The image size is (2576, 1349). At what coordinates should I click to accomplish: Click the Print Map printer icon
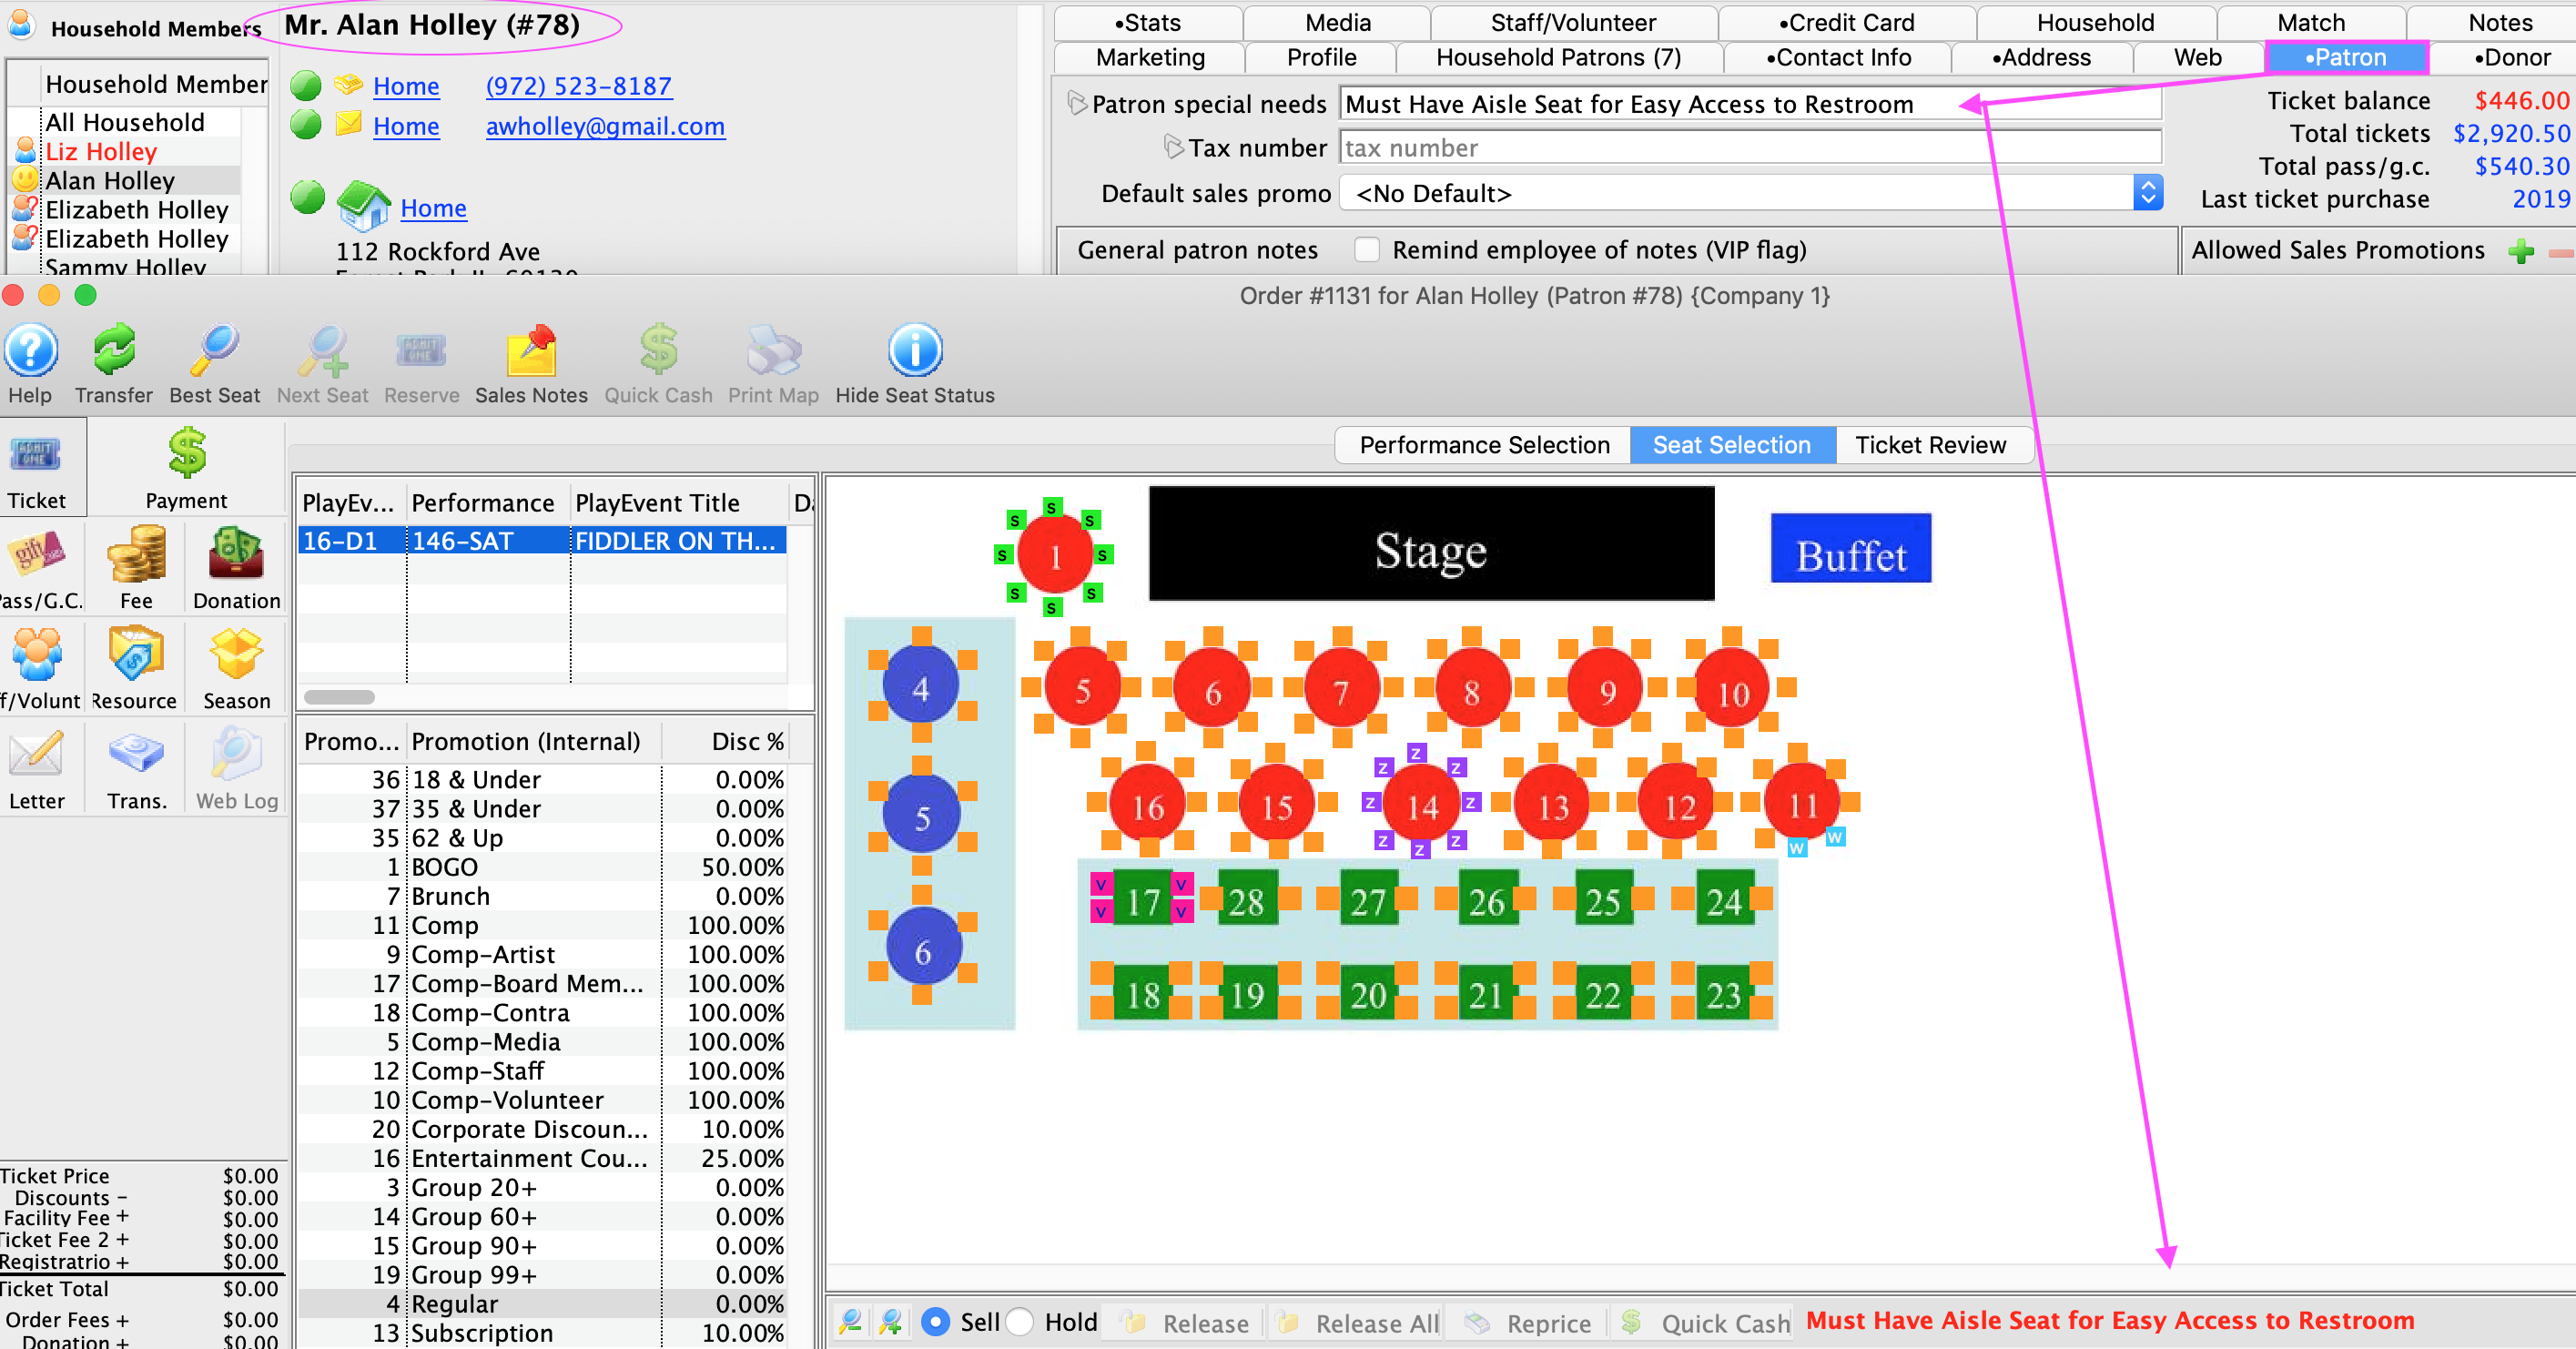pos(773,351)
